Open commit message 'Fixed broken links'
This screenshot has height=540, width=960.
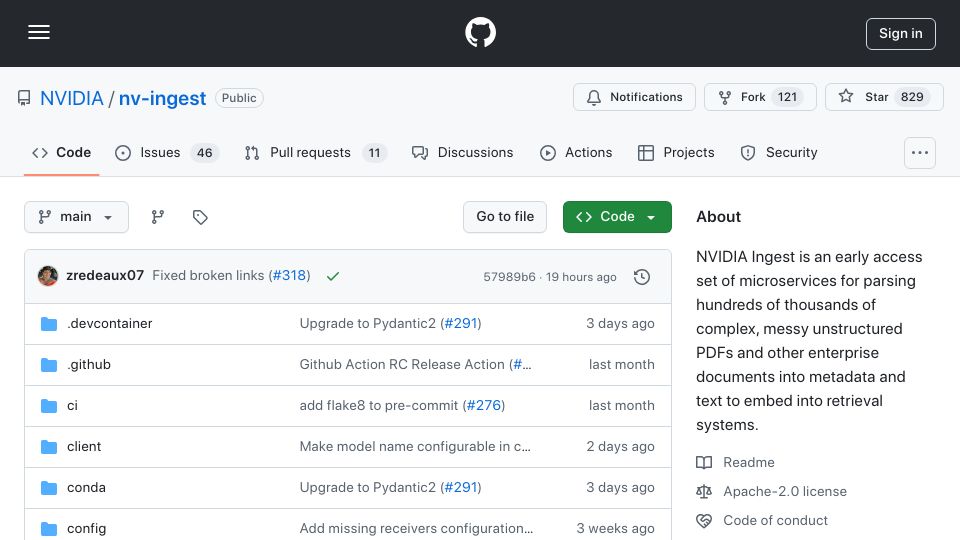coord(208,276)
